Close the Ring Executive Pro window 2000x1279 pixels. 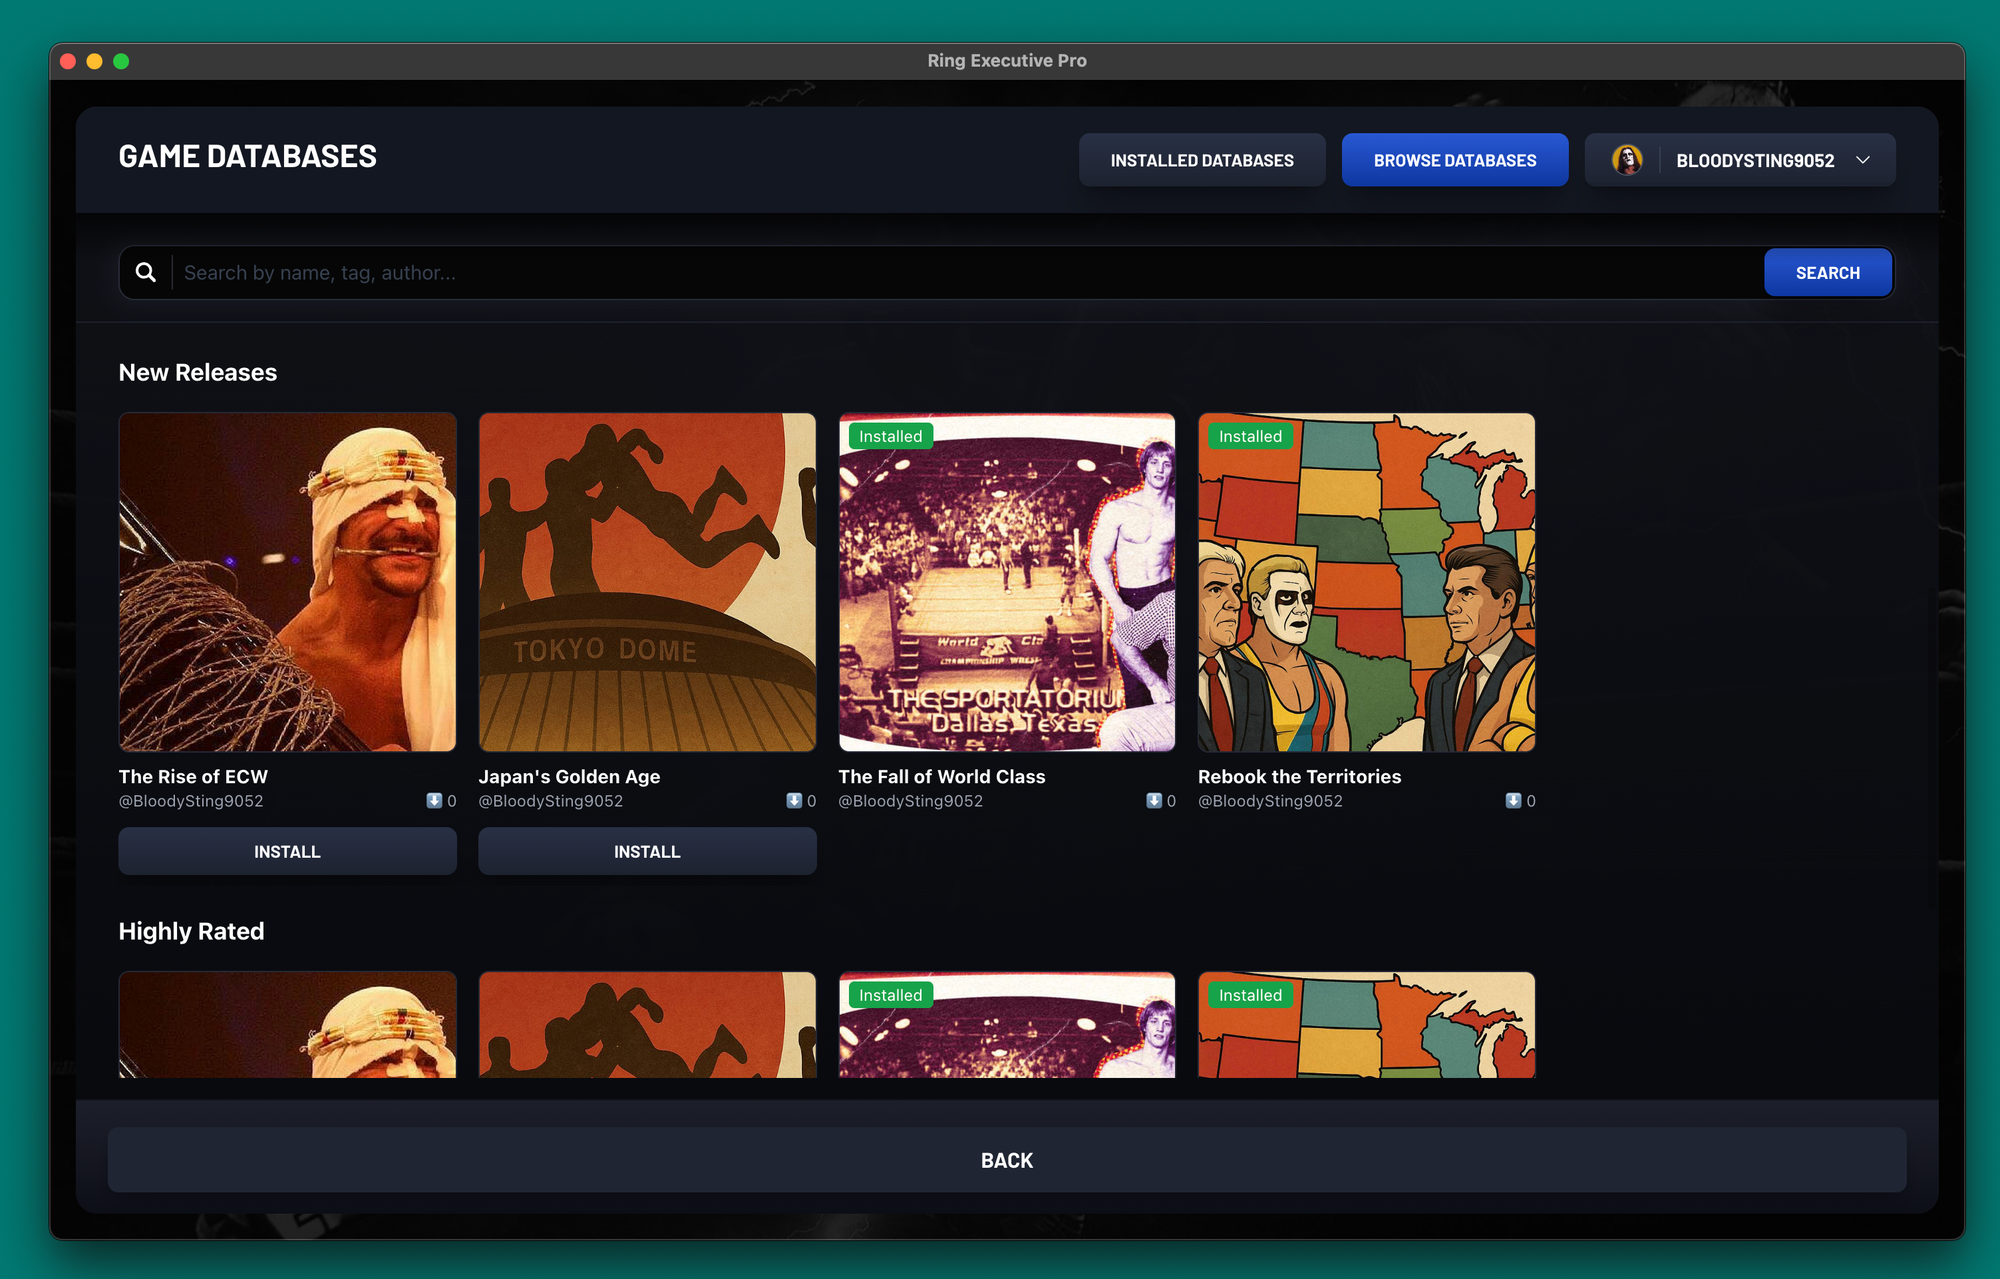[68, 61]
